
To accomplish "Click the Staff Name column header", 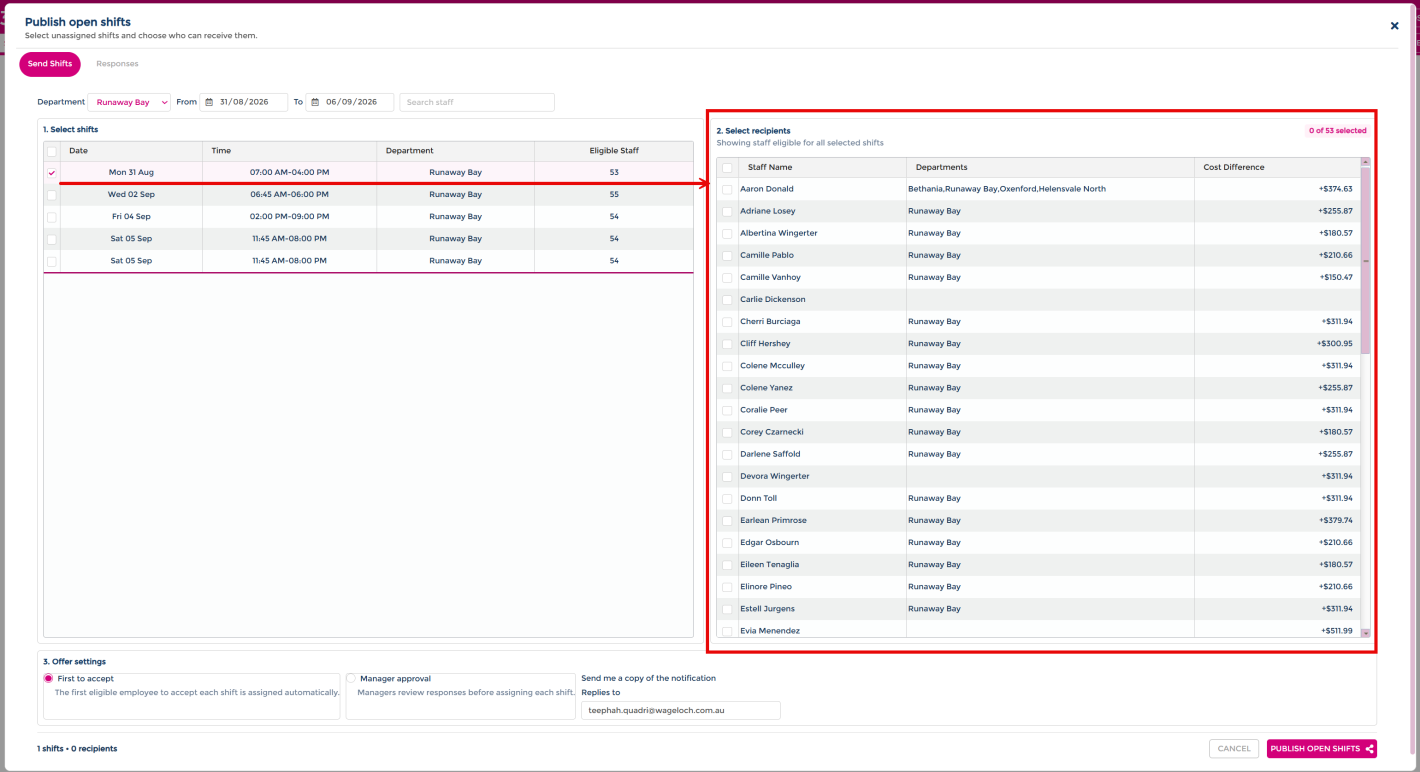I will click(x=822, y=167).
